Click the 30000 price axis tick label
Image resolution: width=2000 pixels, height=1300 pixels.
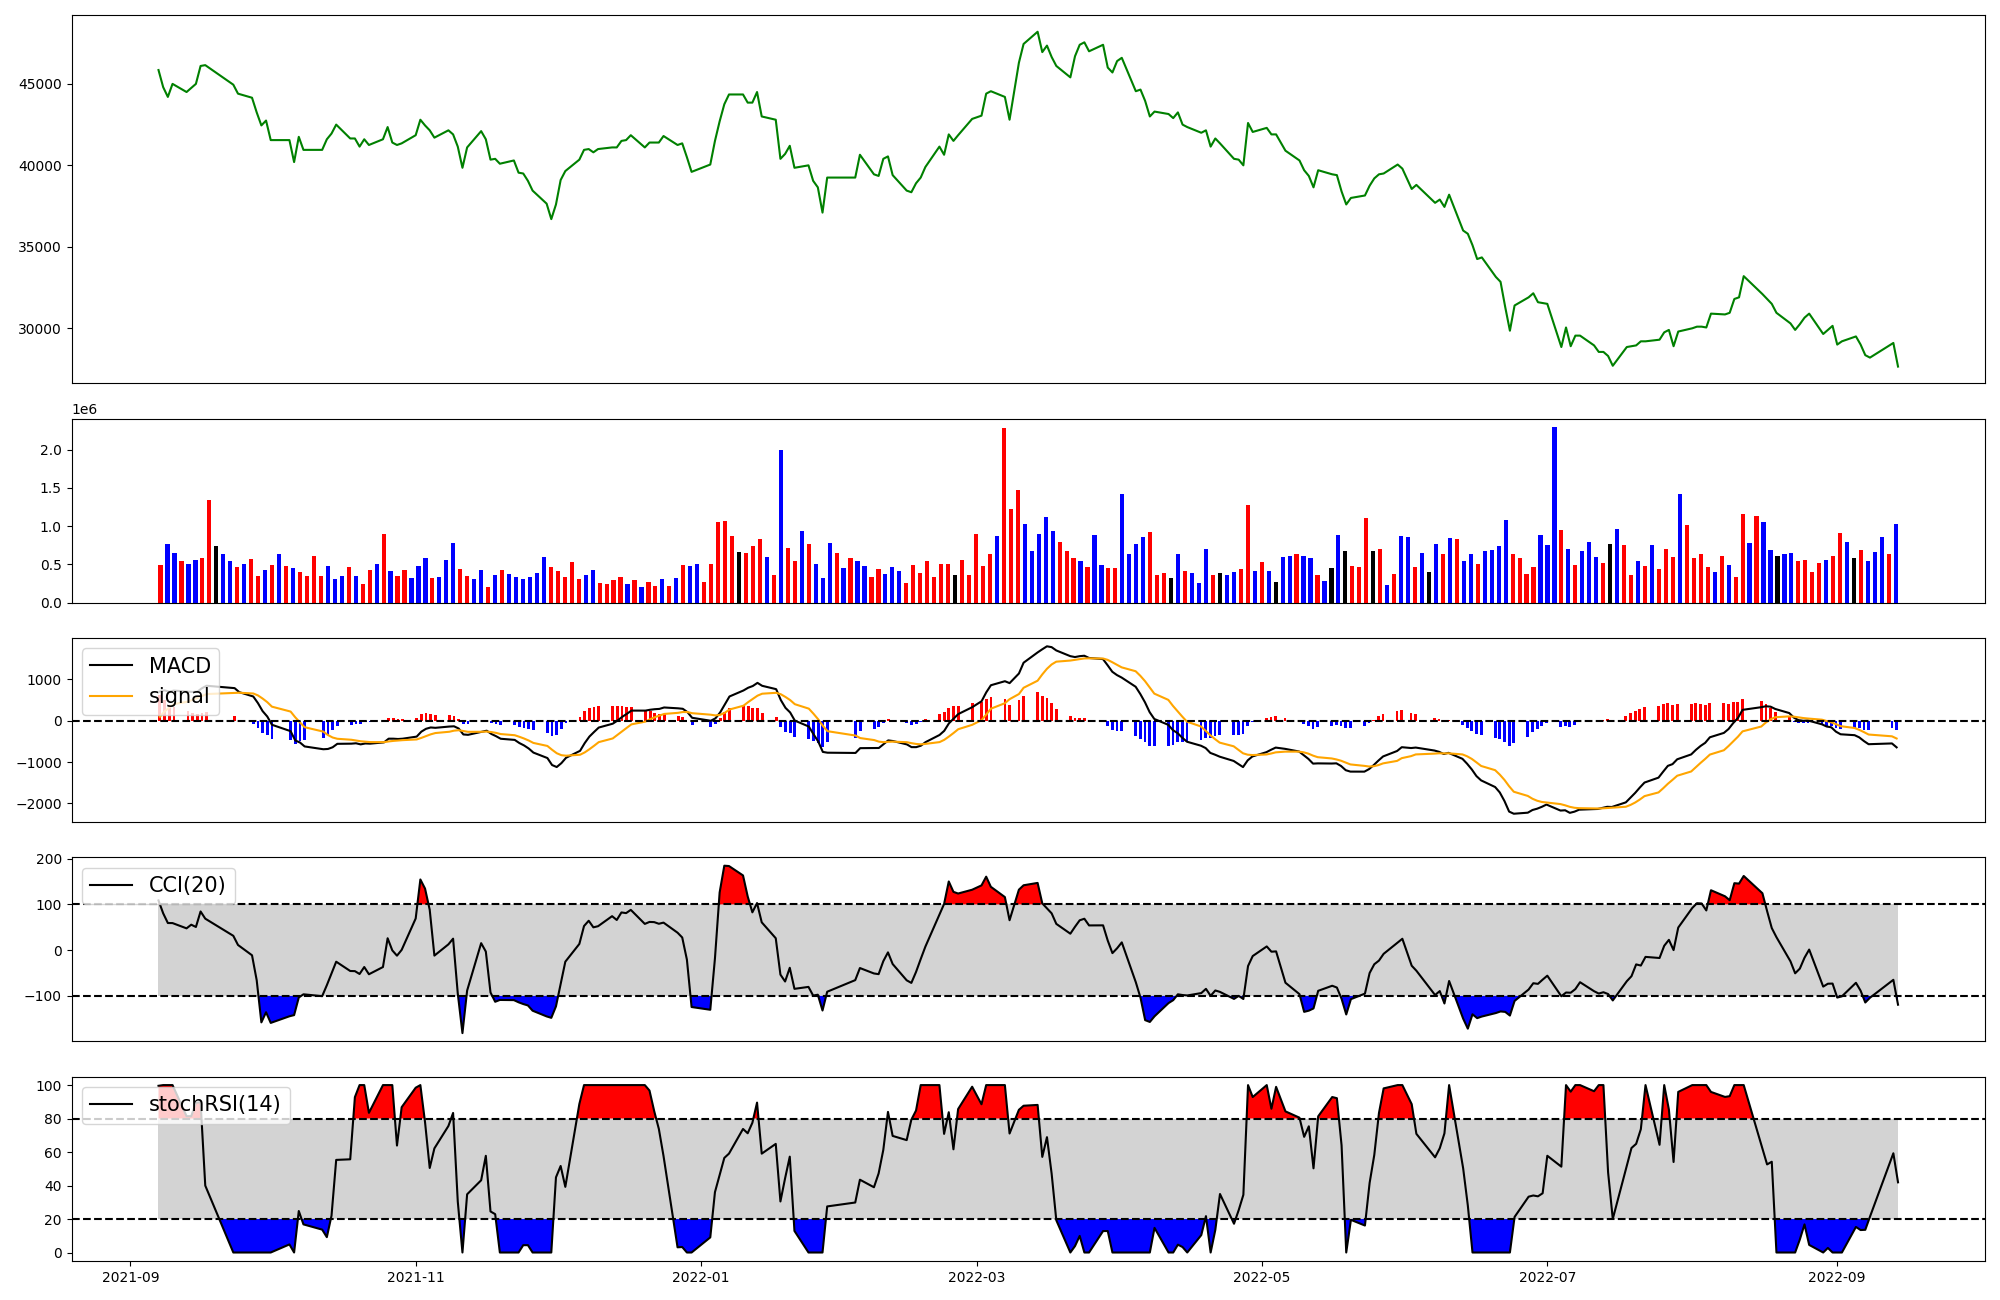(x=40, y=329)
